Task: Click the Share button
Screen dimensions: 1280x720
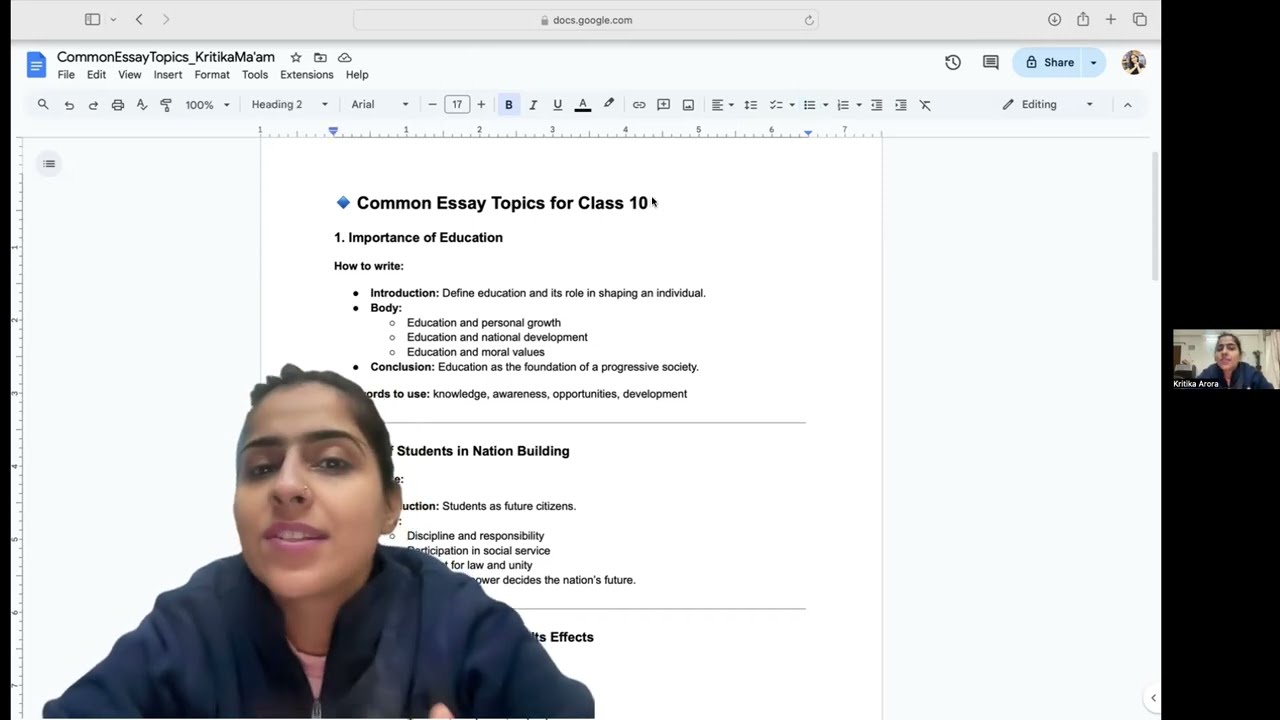Action: click(1047, 62)
